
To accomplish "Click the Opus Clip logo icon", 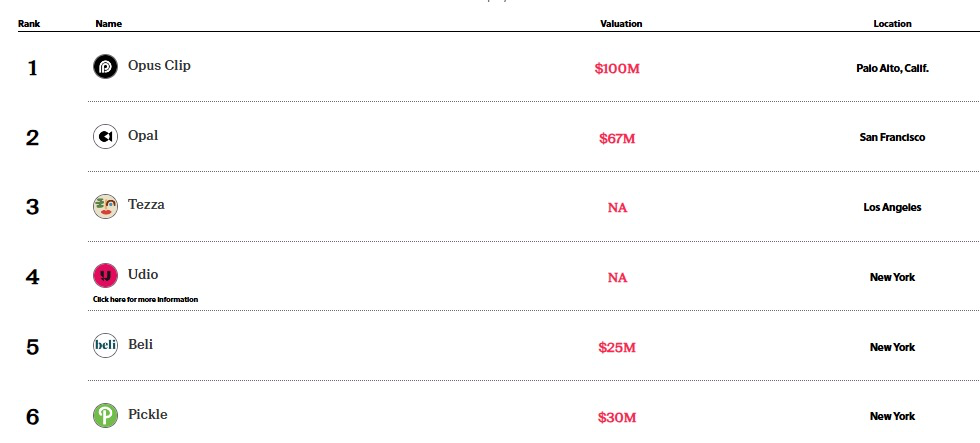I will 105,67.
